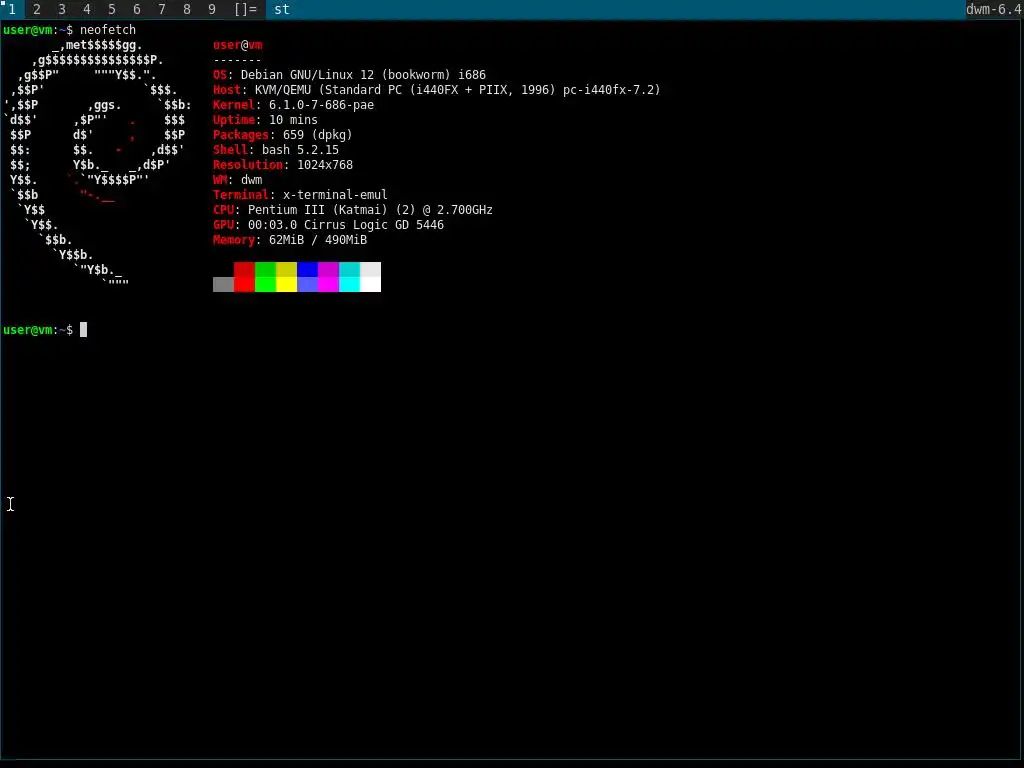Switch to dwm tag 2
This screenshot has width=1024, height=768.
coord(37,9)
